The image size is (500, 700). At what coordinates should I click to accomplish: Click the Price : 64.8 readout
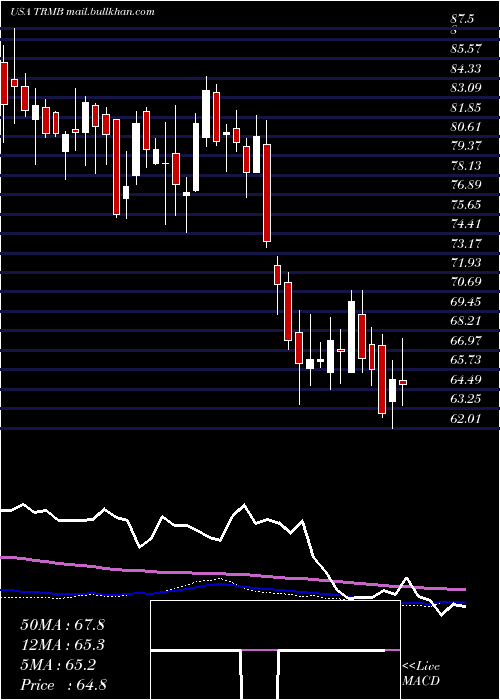(63, 685)
